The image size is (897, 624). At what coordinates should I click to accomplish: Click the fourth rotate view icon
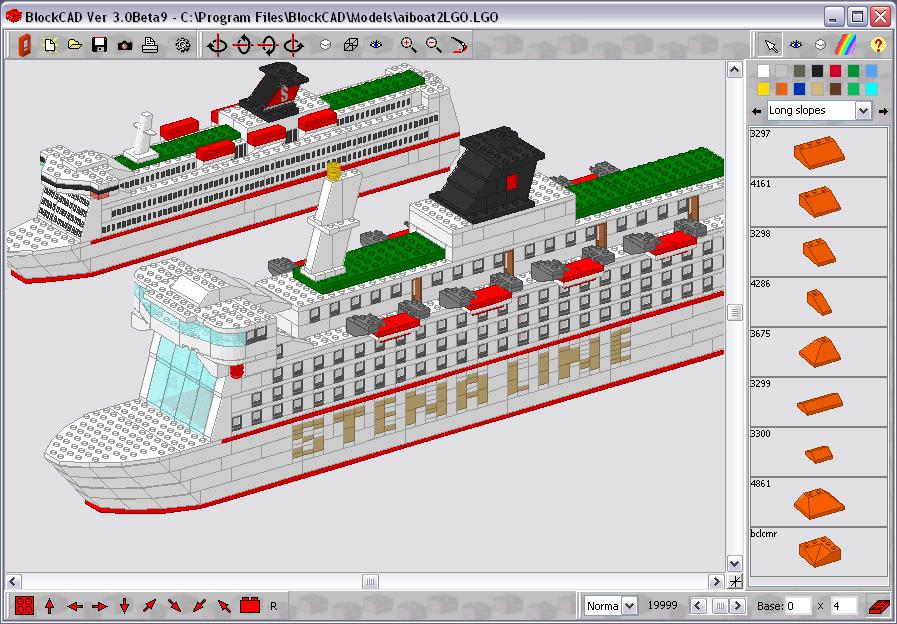point(293,45)
